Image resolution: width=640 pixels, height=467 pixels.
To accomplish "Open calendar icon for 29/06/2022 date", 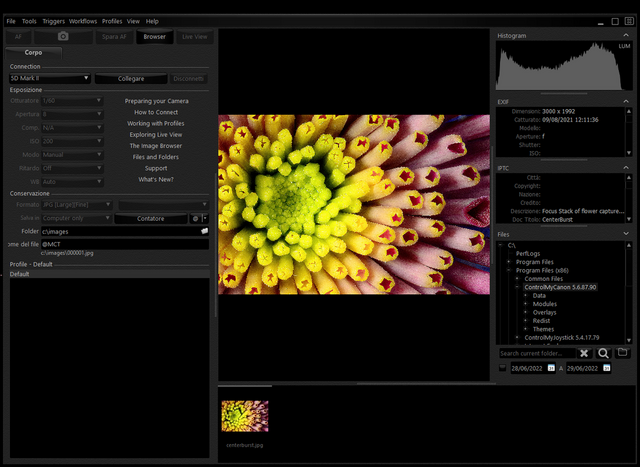I will (x=607, y=368).
